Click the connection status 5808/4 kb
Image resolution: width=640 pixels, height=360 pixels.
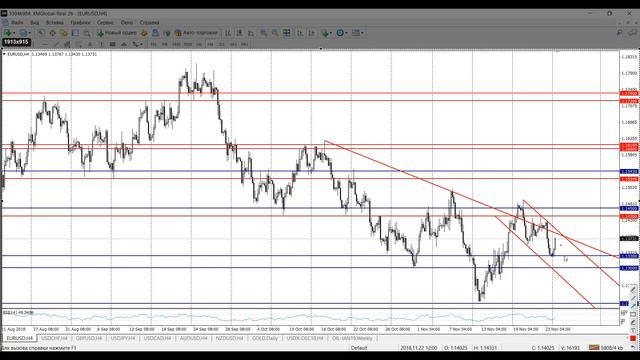click(x=606, y=348)
